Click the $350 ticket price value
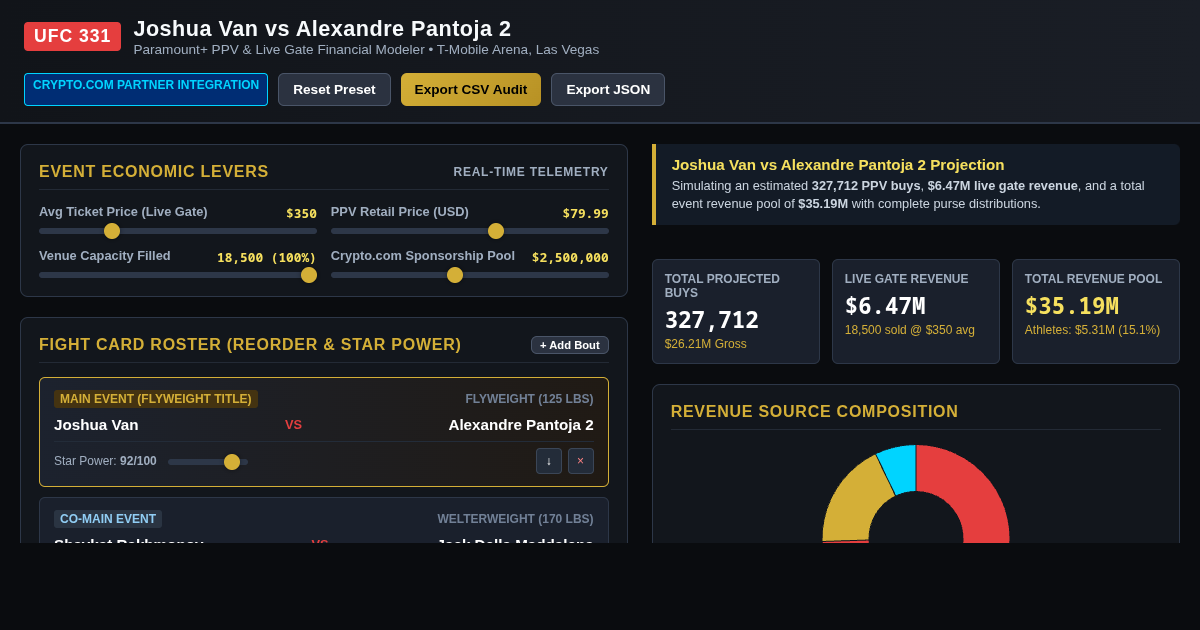This screenshot has width=1200, height=630. click(301, 213)
